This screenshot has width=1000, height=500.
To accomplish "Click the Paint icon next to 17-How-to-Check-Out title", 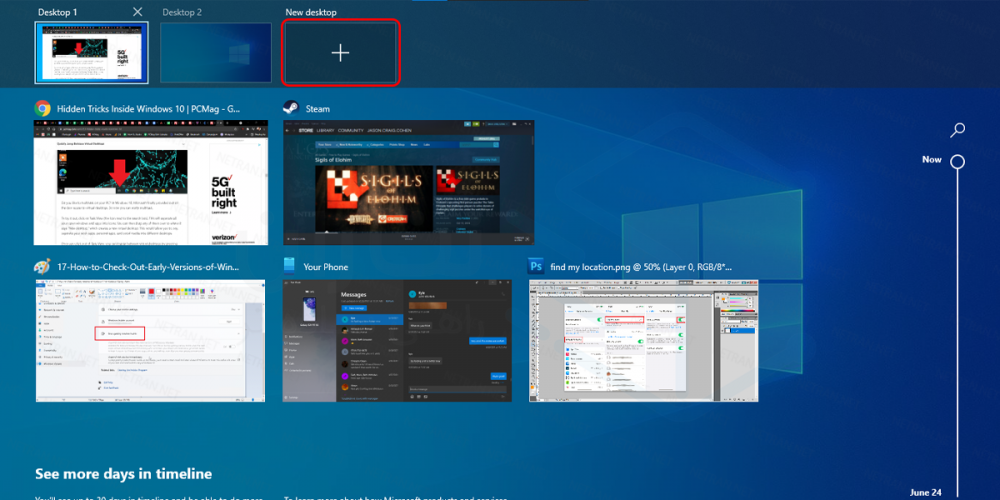I will (43, 267).
